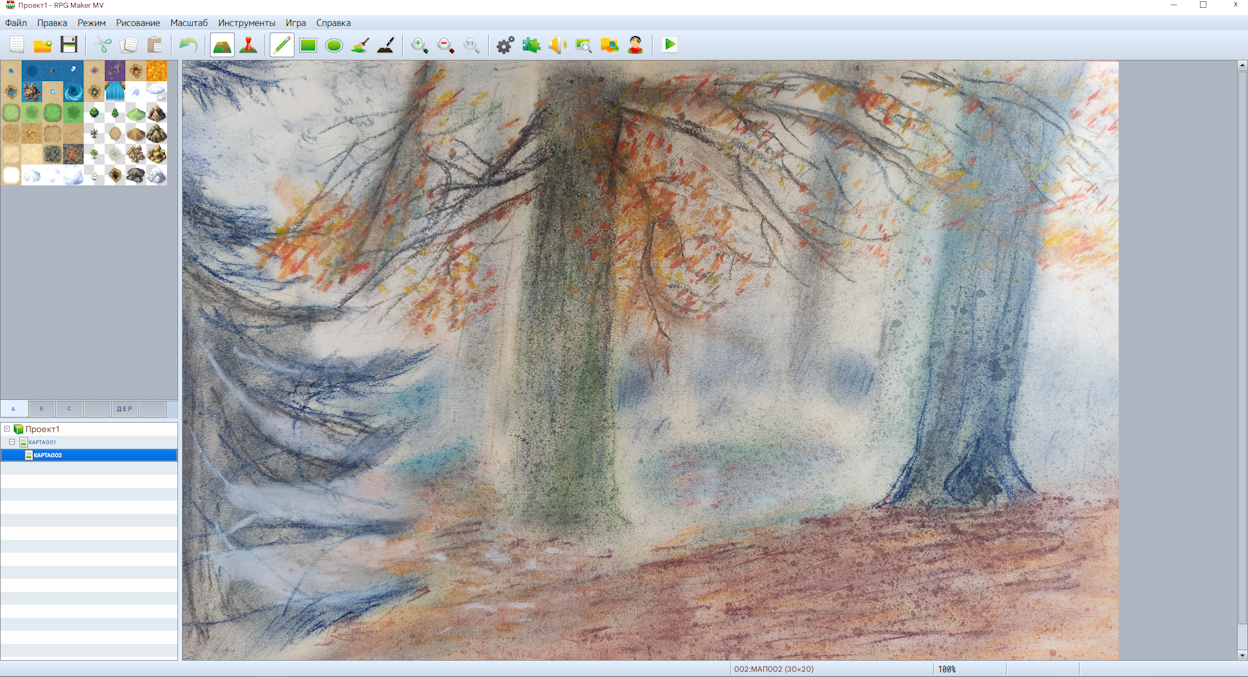Click the map vertical scrollbar down arrow
The width and height of the screenshot is (1248, 677).
tap(1242, 655)
